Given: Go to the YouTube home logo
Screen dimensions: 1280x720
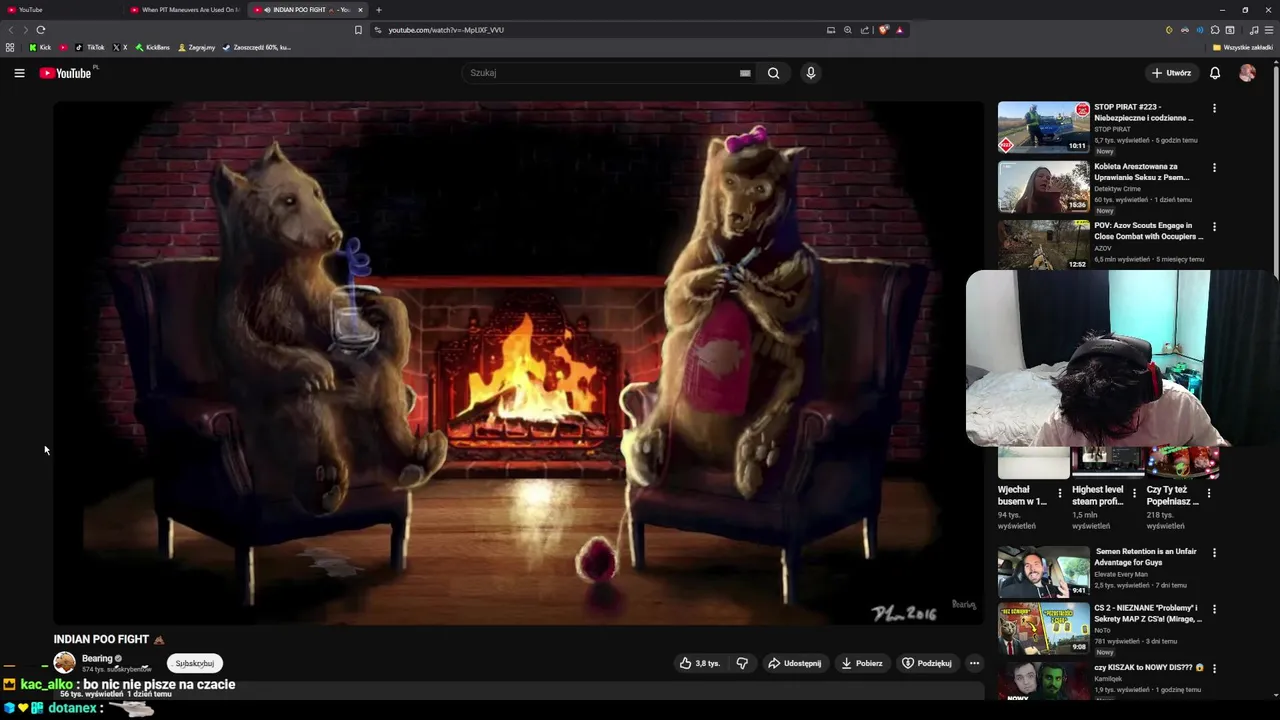Looking at the screenshot, I should 65,73.
